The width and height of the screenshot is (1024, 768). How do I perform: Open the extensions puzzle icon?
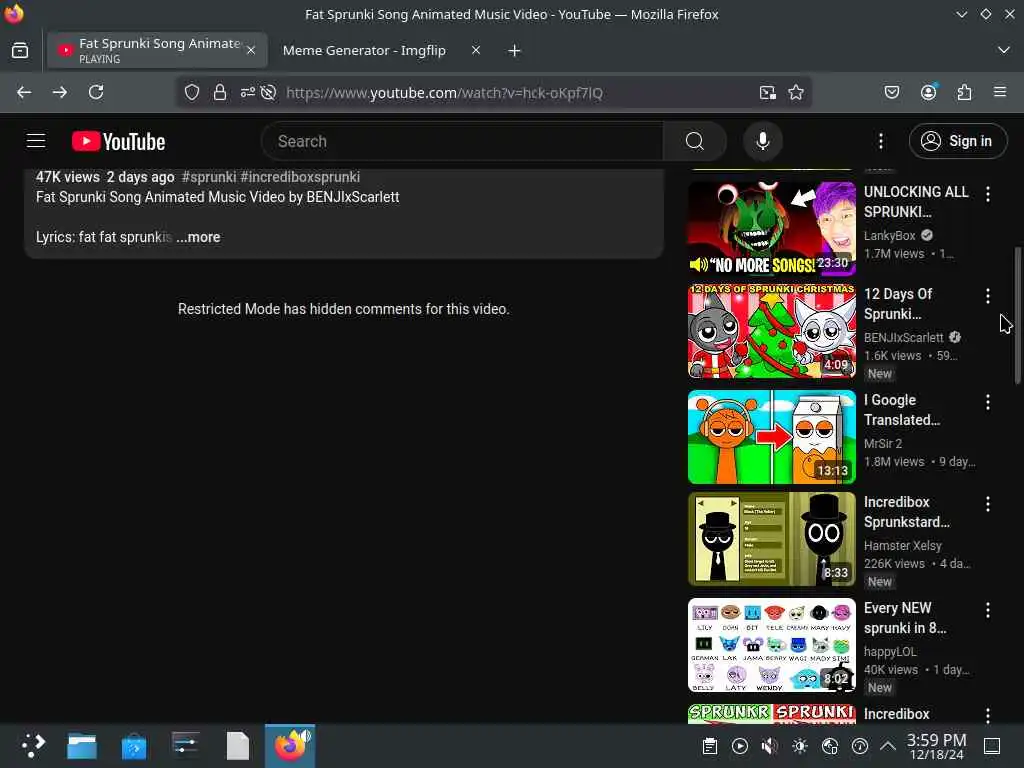coord(964,92)
